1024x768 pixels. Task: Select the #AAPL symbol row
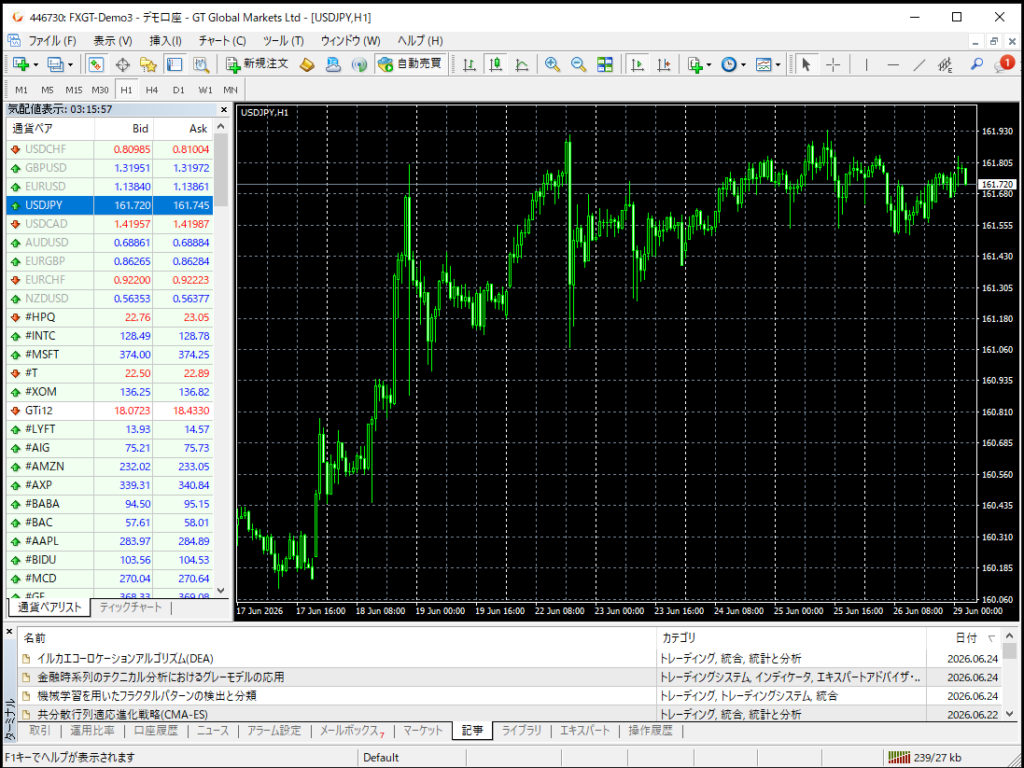(110, 541)
